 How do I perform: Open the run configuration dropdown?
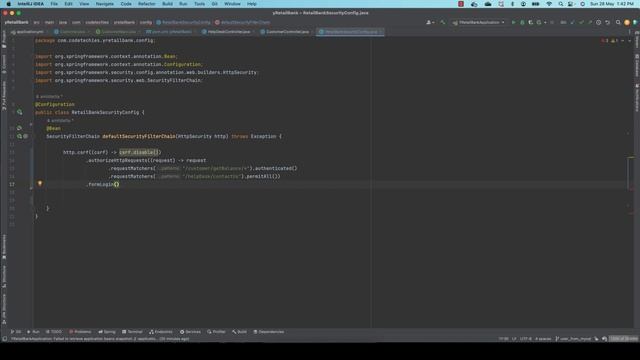[x=478, y=22]
